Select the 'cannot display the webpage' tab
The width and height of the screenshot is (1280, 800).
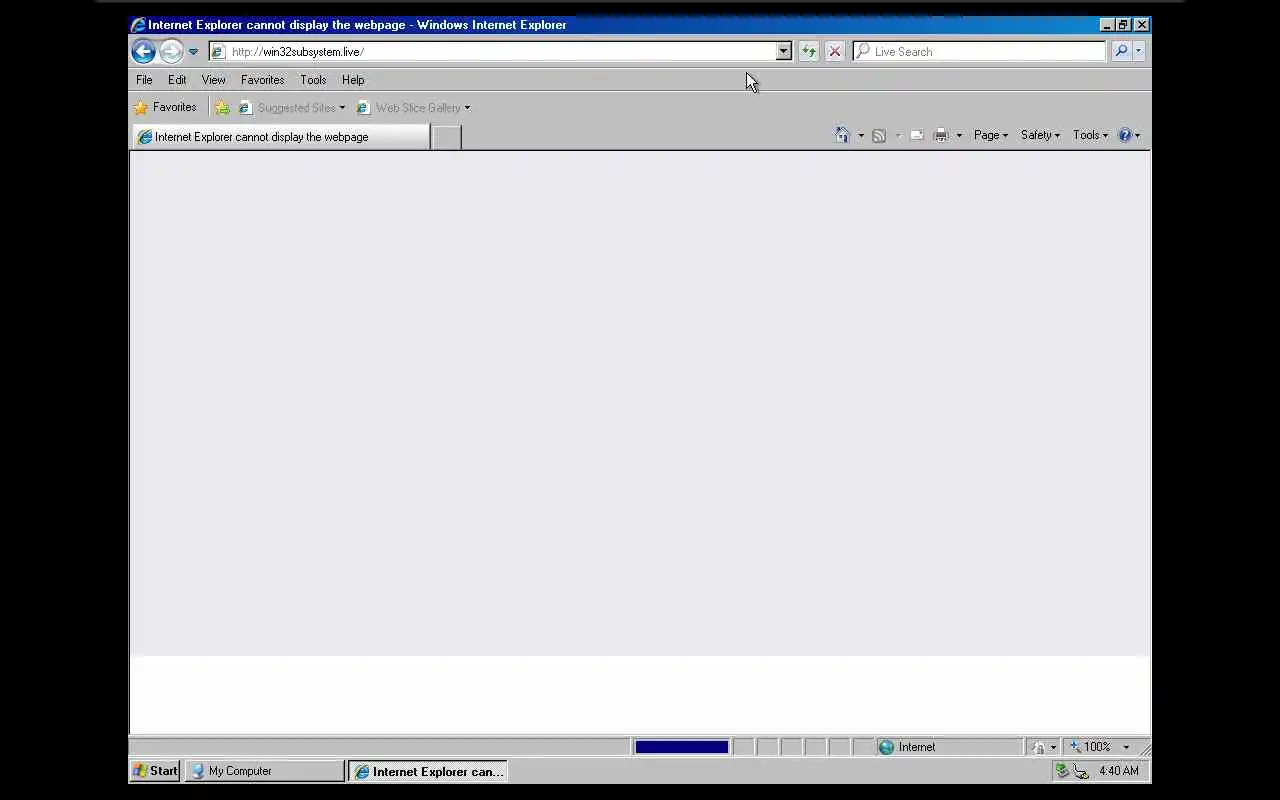[281, 137]
